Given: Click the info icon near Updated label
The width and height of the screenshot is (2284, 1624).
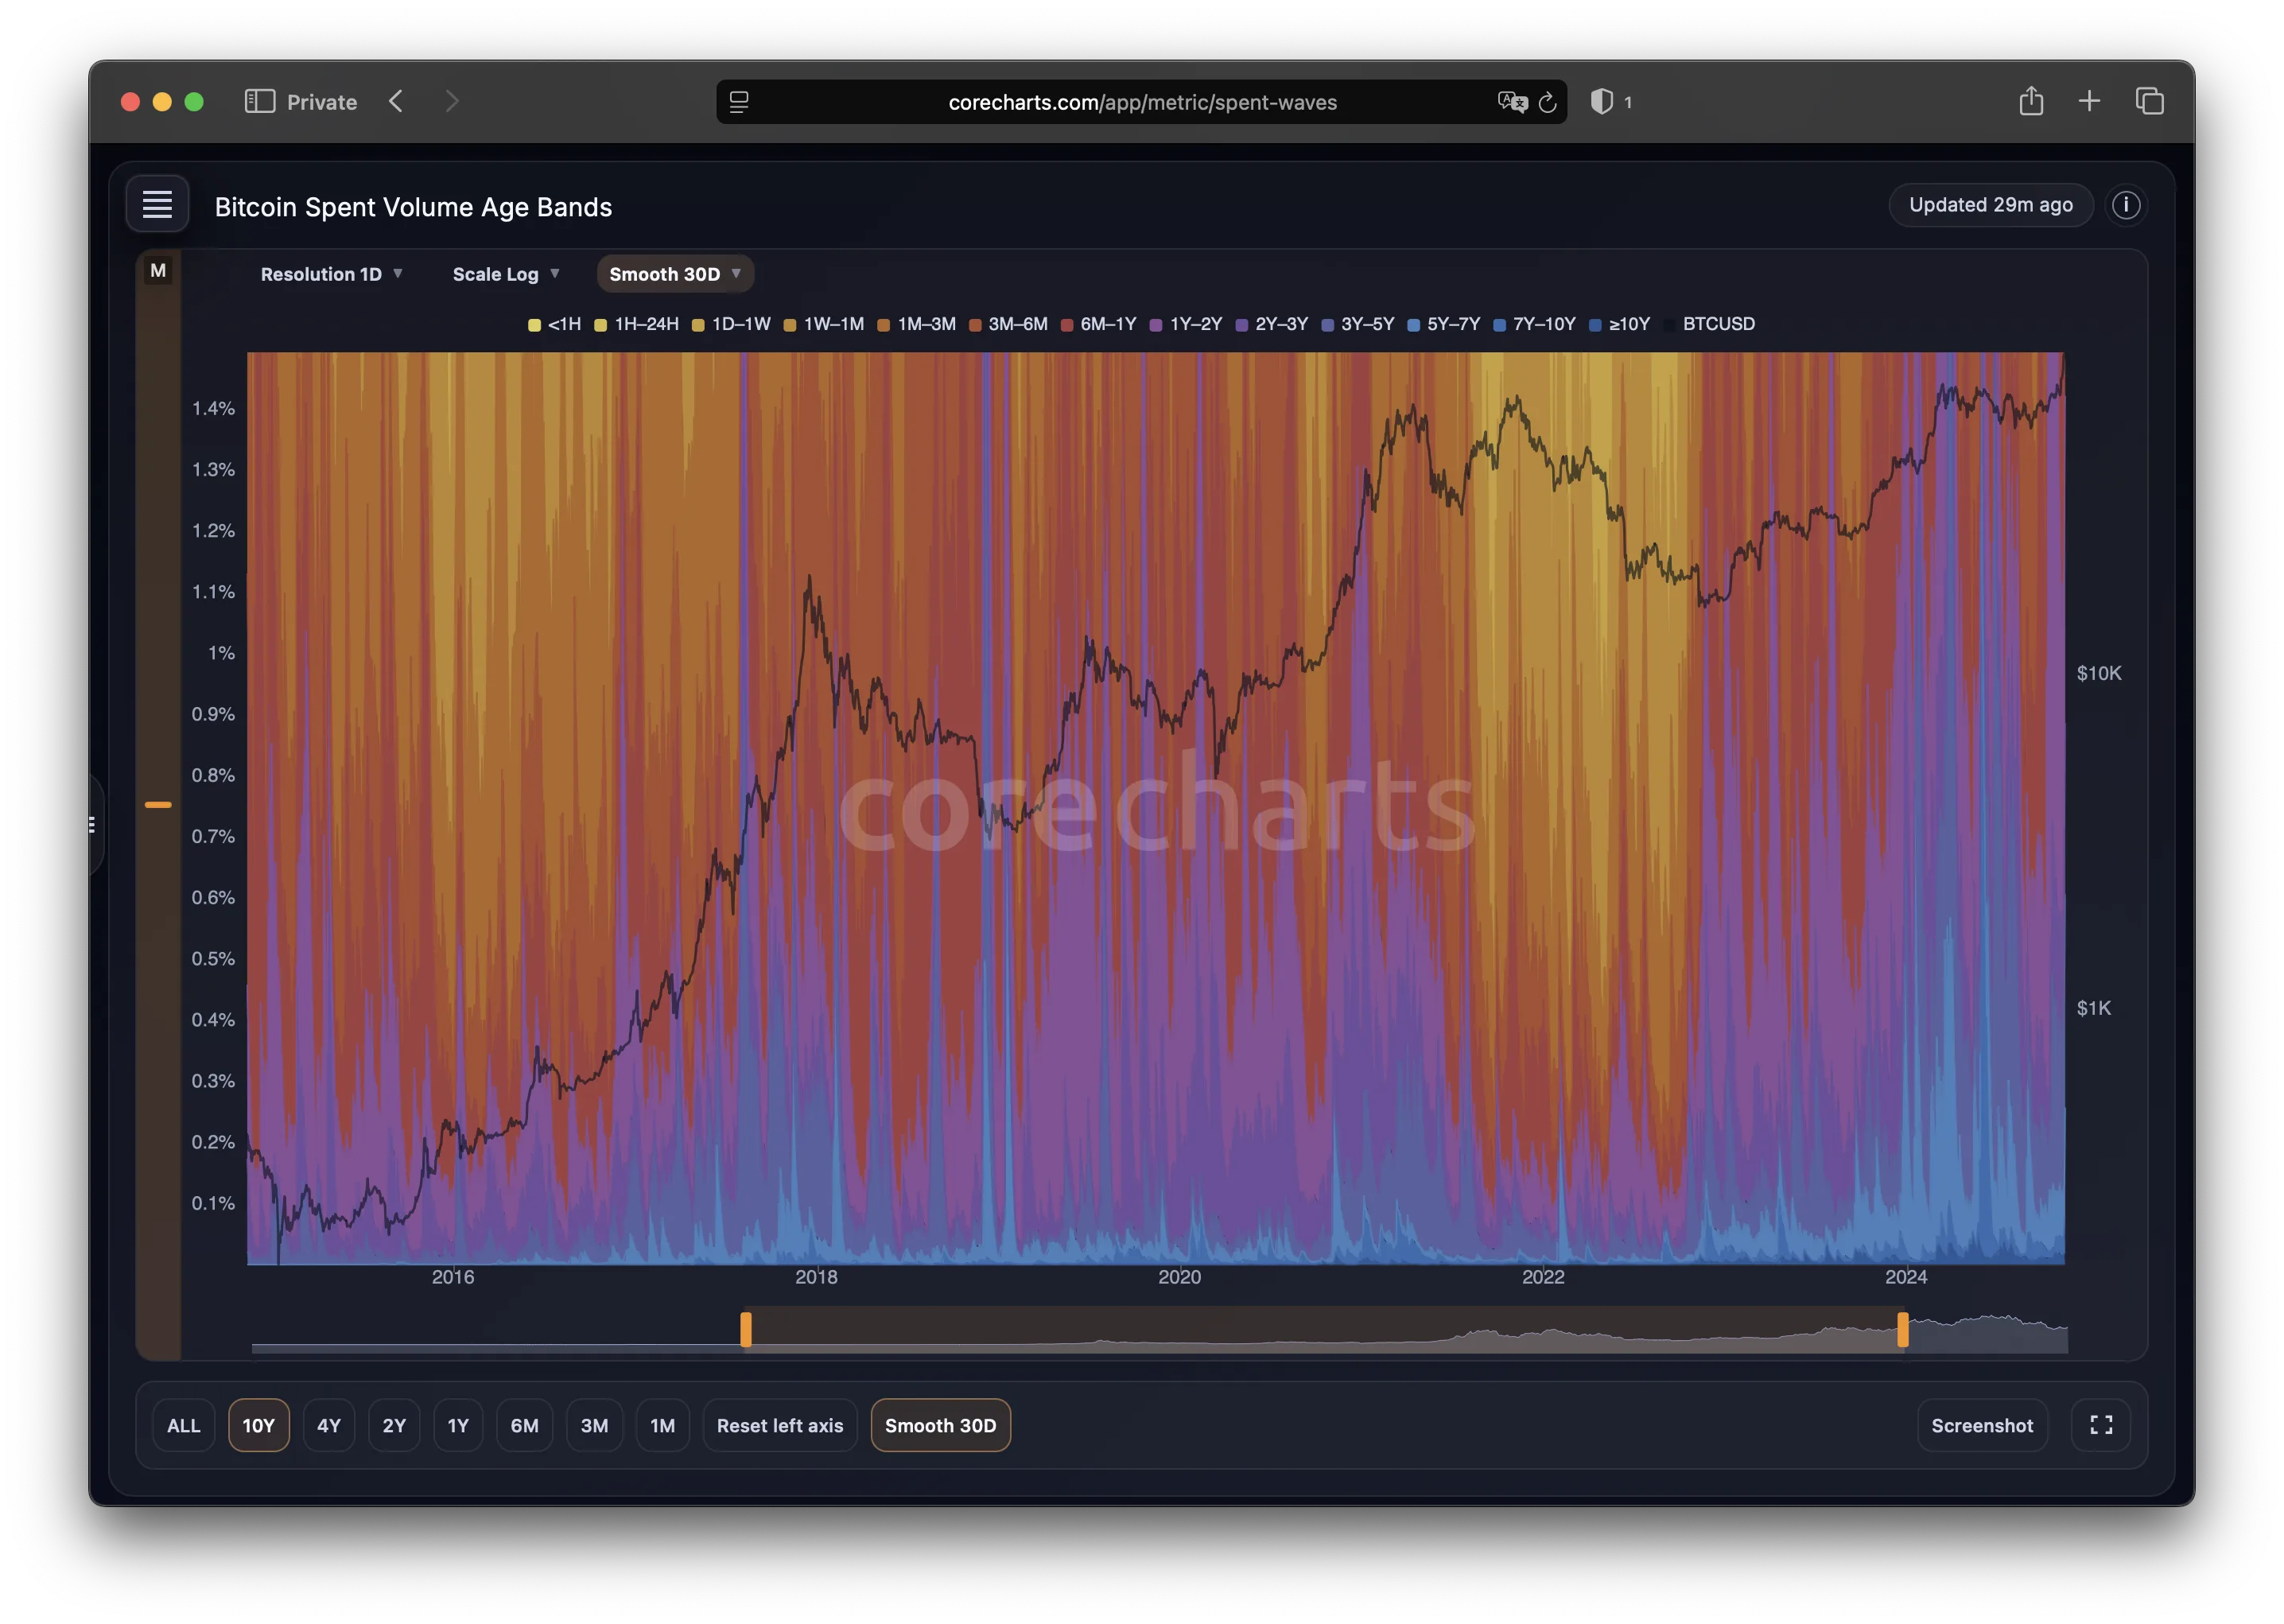Looking at the screenshot, I should tap(2125, 205).
